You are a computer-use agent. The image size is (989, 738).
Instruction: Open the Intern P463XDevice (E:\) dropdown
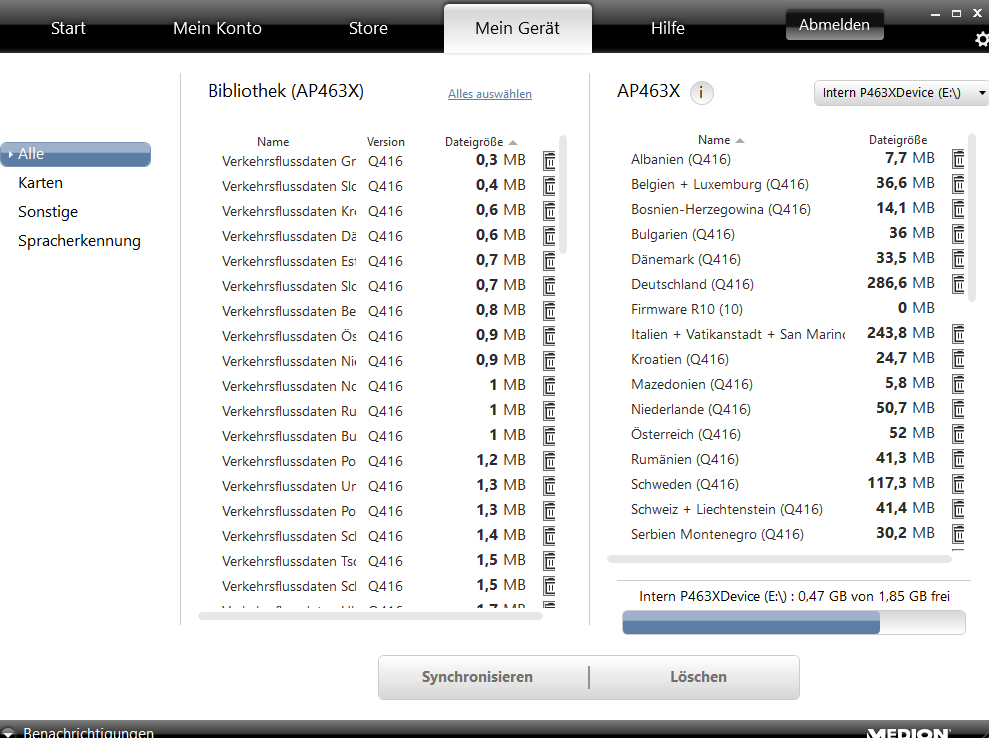point(900,93)
